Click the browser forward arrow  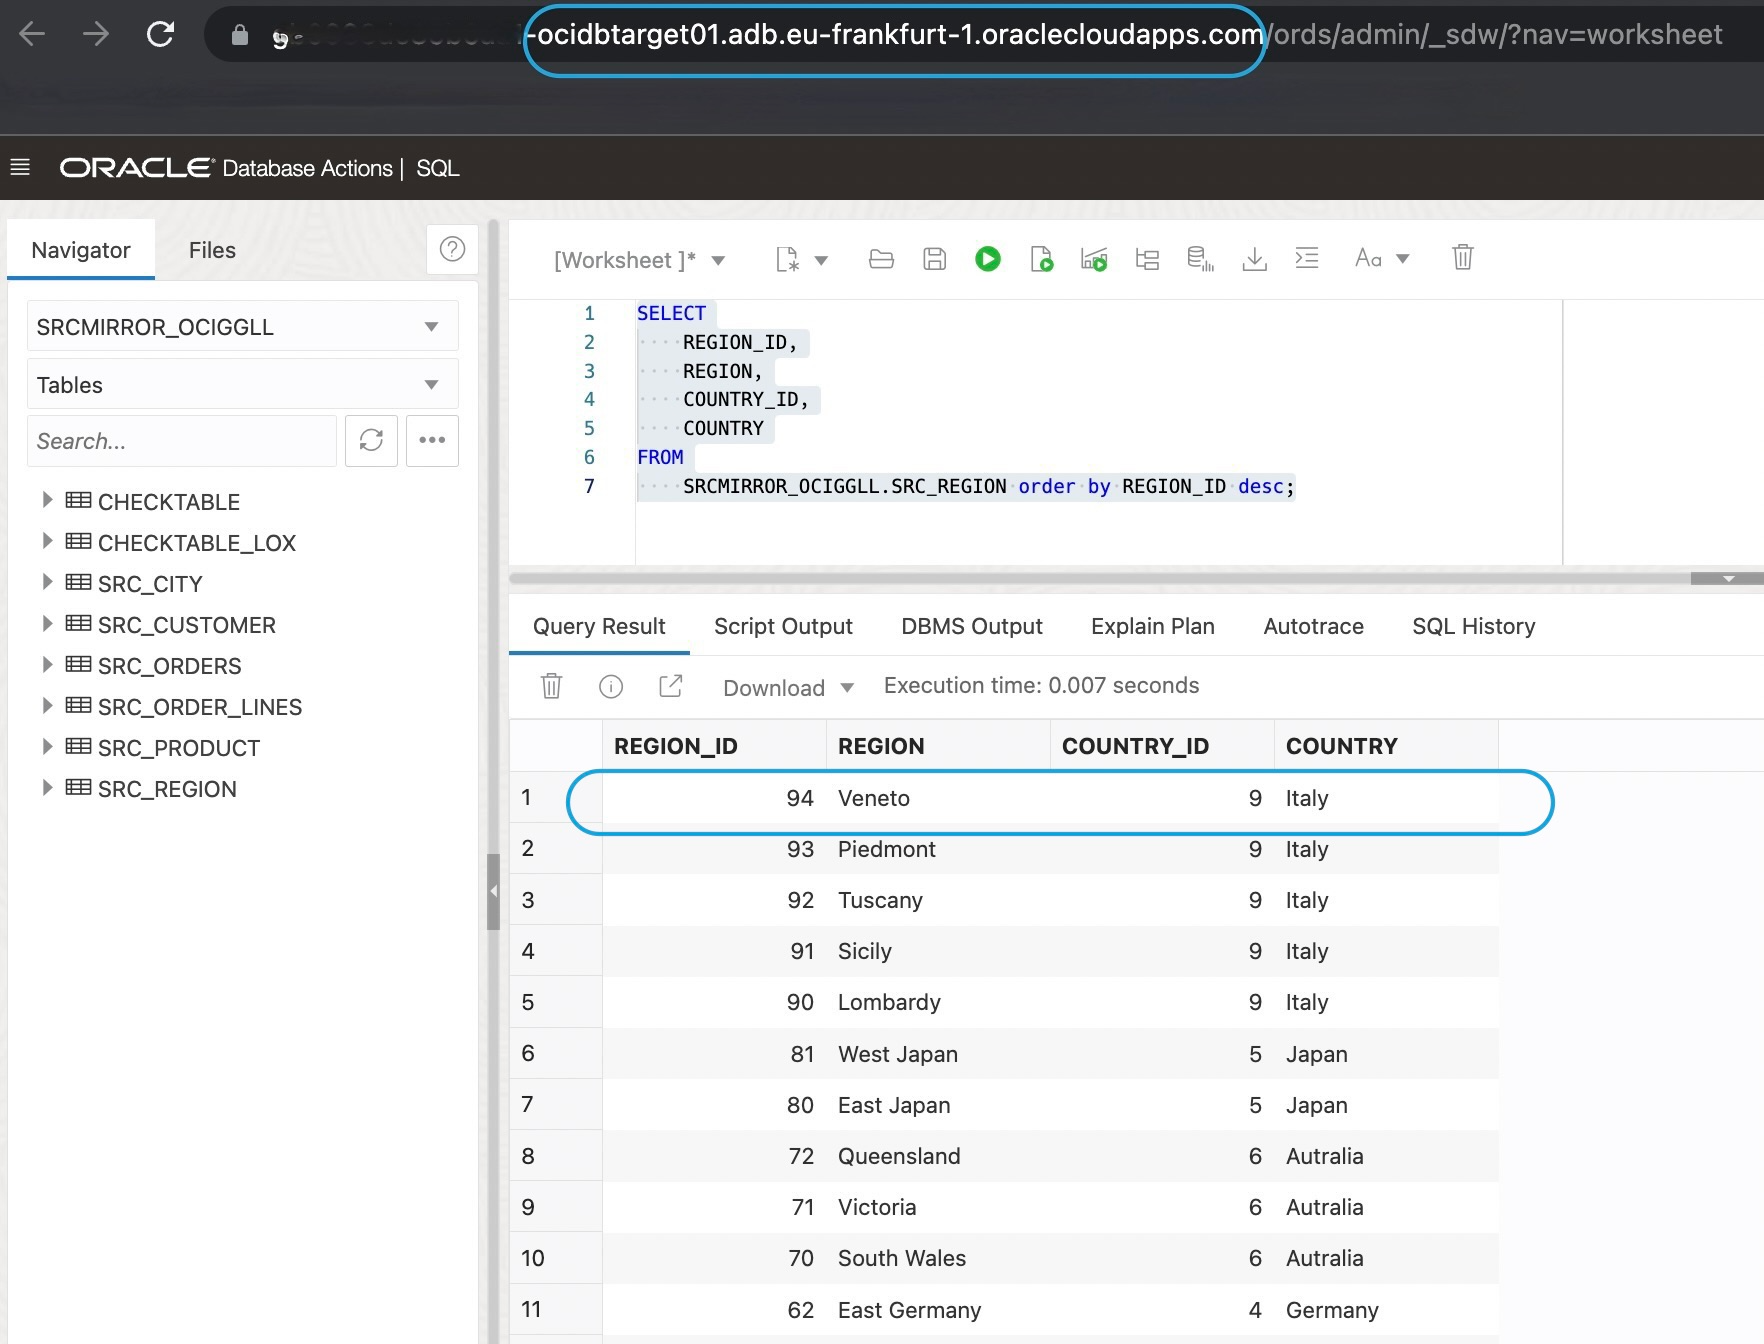pos(96,35)
